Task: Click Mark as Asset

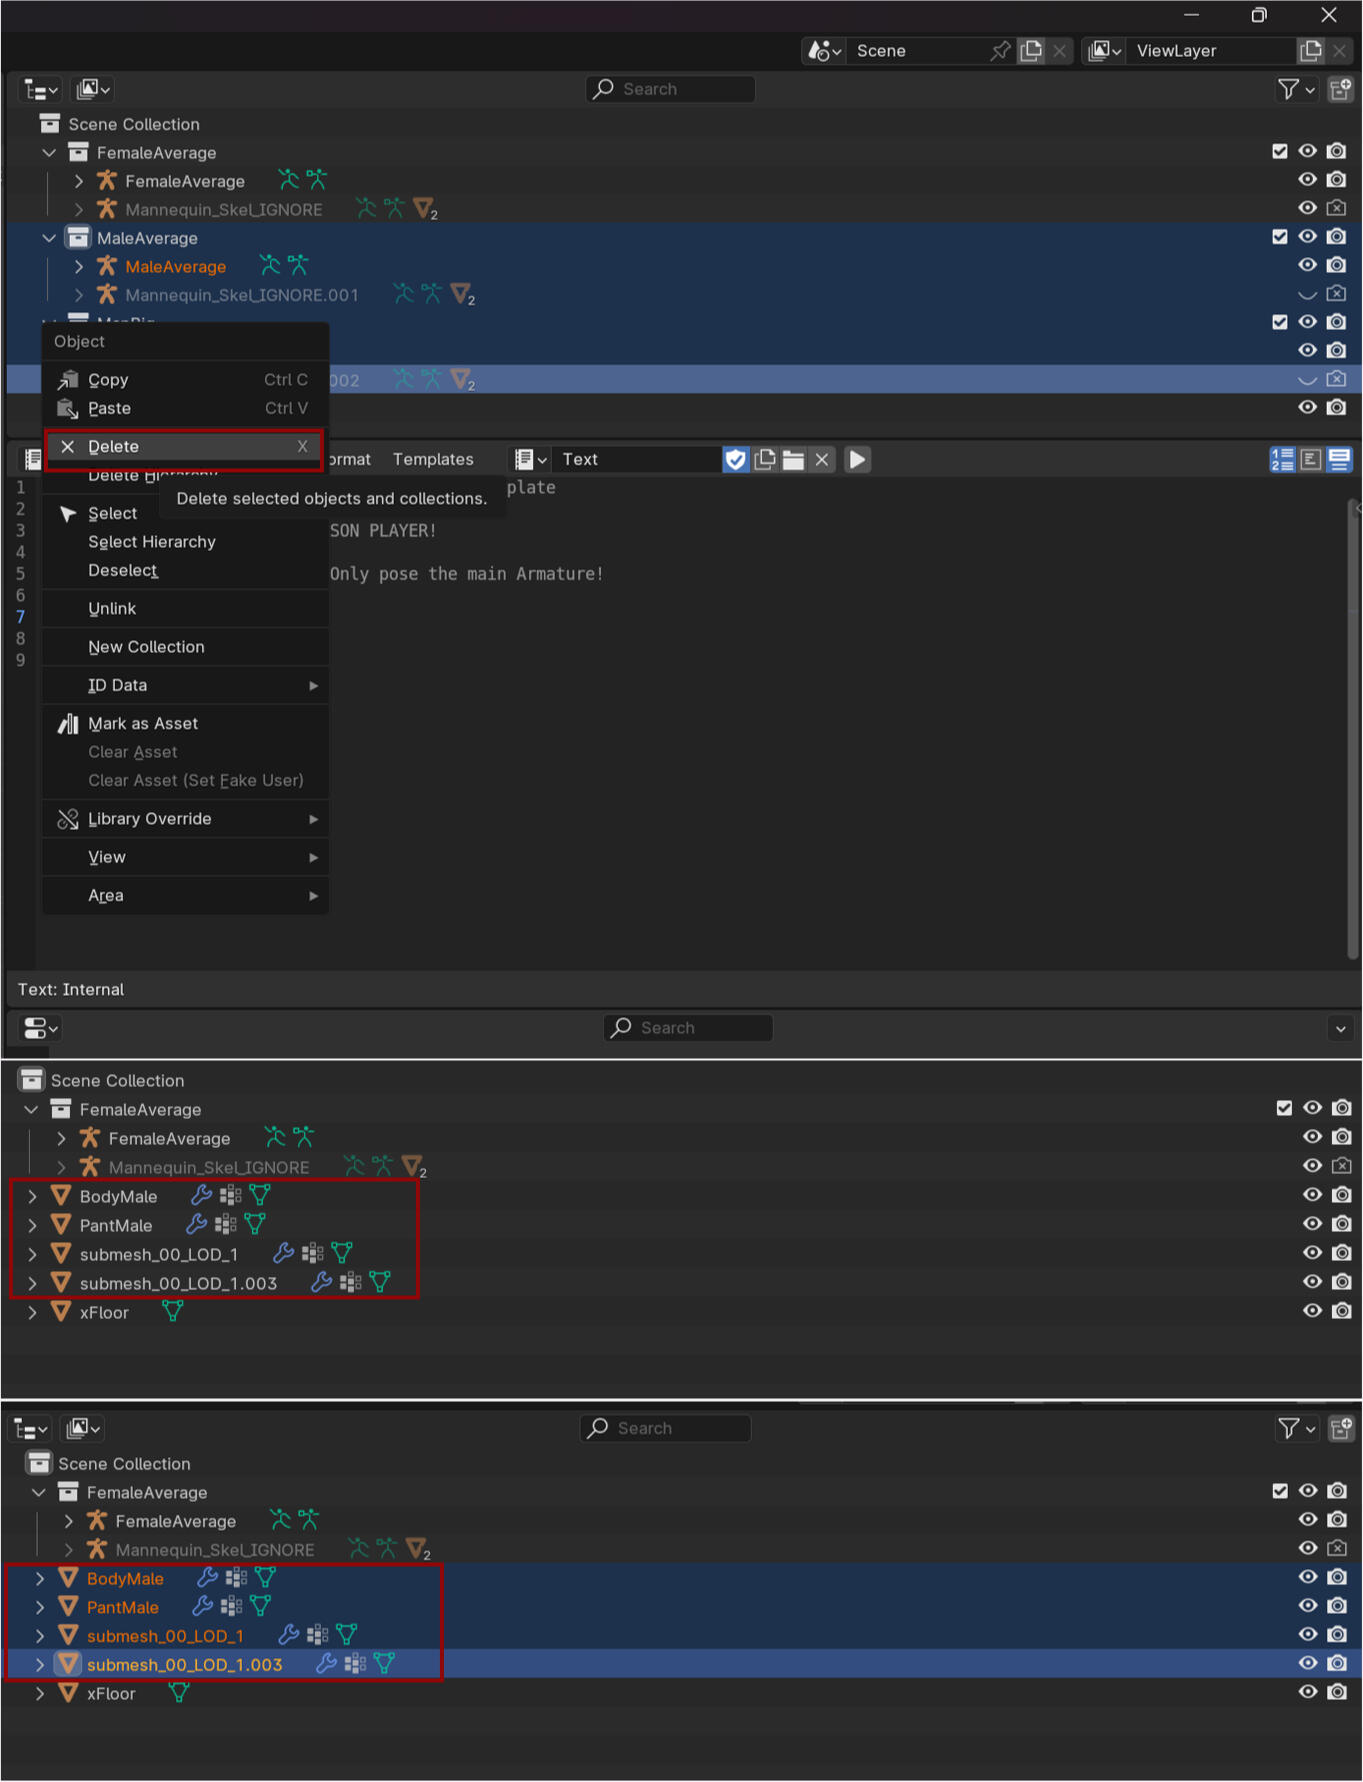Action: tap(143, 723)
